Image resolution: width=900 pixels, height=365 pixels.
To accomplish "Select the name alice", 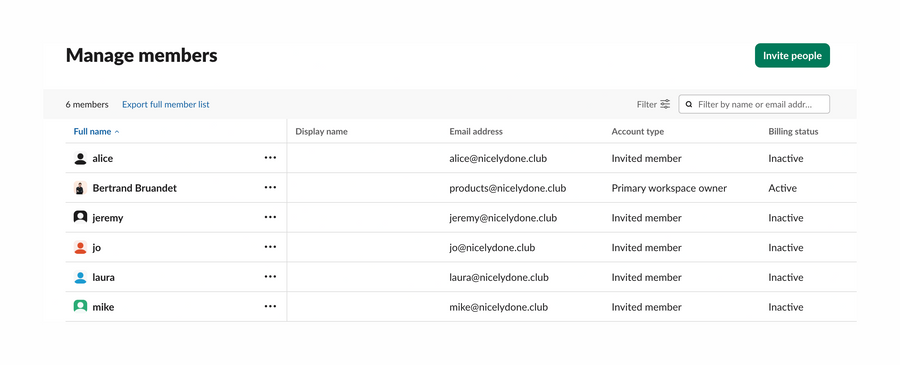I will click(103, 158).
